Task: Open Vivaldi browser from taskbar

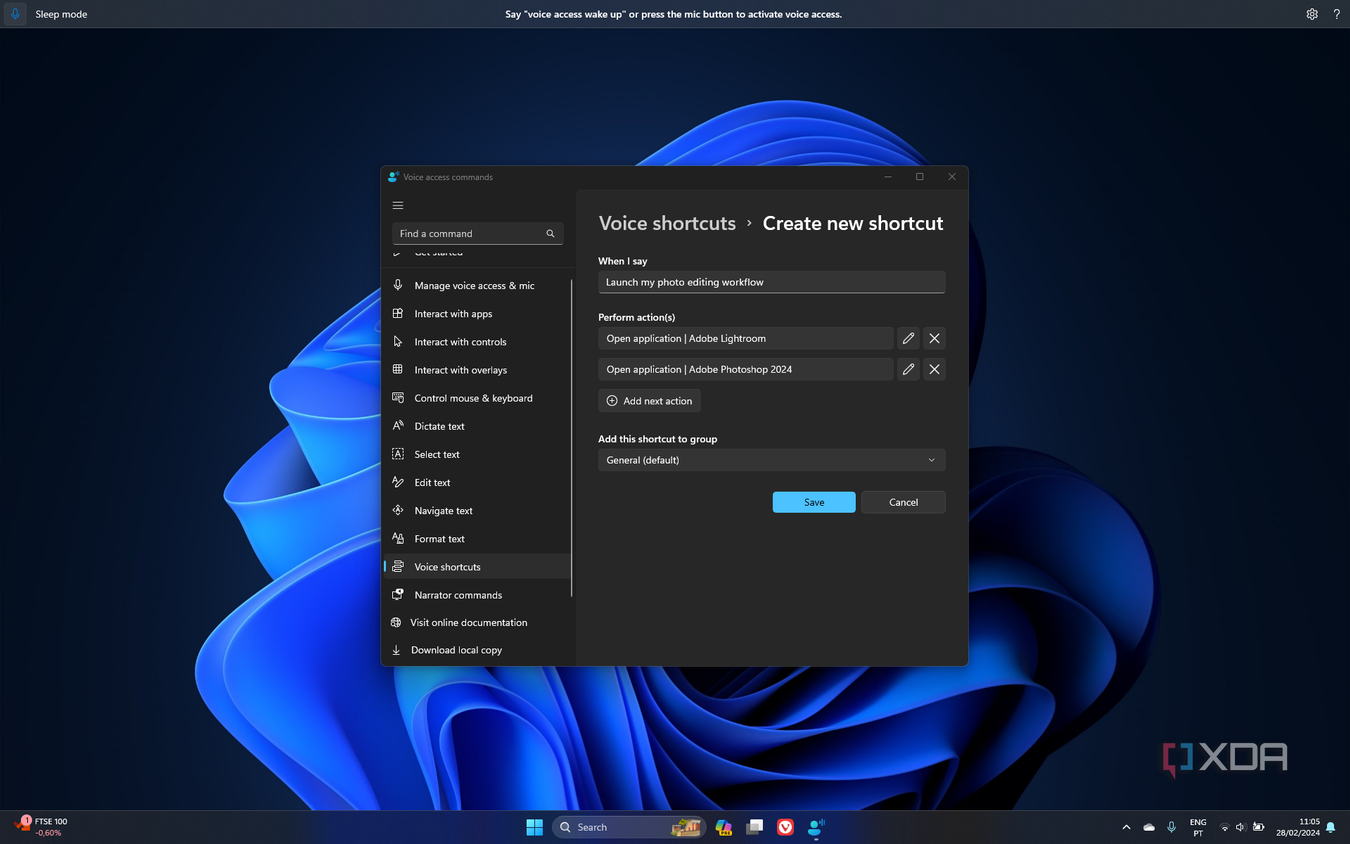Action: pyautogui.click(x=785, y=827)
